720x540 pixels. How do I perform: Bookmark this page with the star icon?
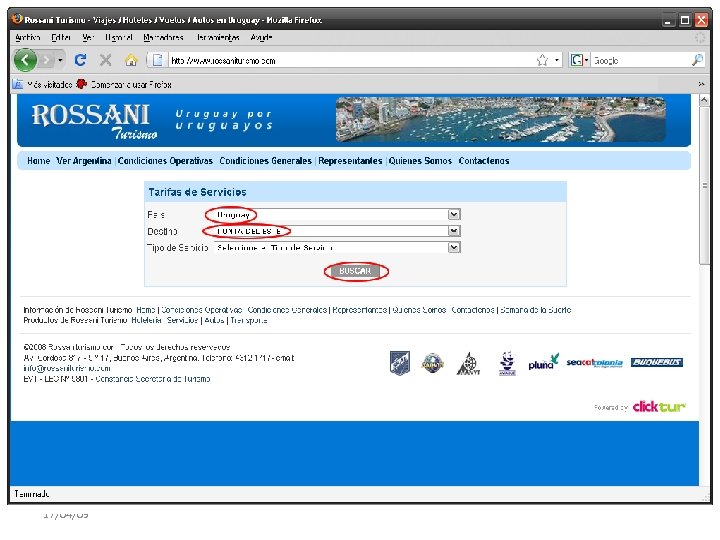tap(542, 60)
